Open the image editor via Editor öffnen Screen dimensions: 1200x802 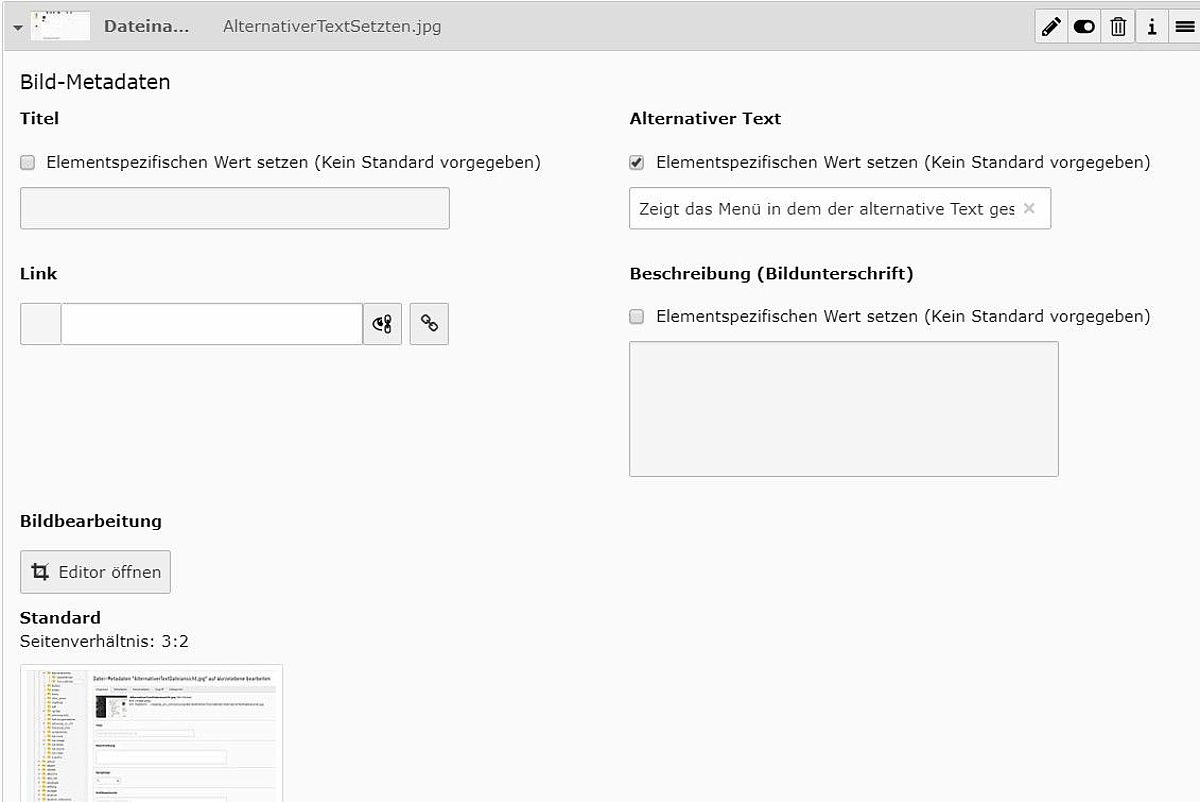96,572
